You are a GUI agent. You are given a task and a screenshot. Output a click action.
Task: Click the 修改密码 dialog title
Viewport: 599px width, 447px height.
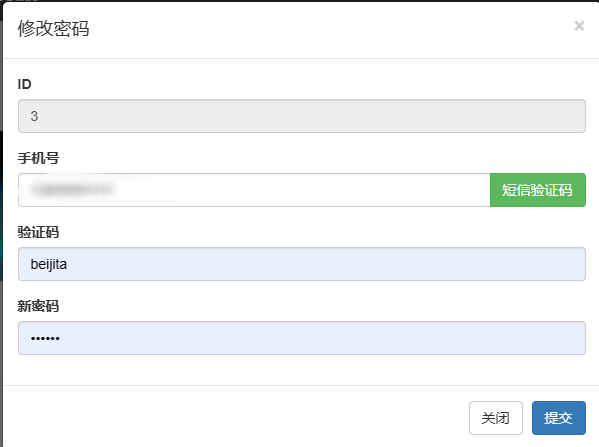click(x=53, y=29)
